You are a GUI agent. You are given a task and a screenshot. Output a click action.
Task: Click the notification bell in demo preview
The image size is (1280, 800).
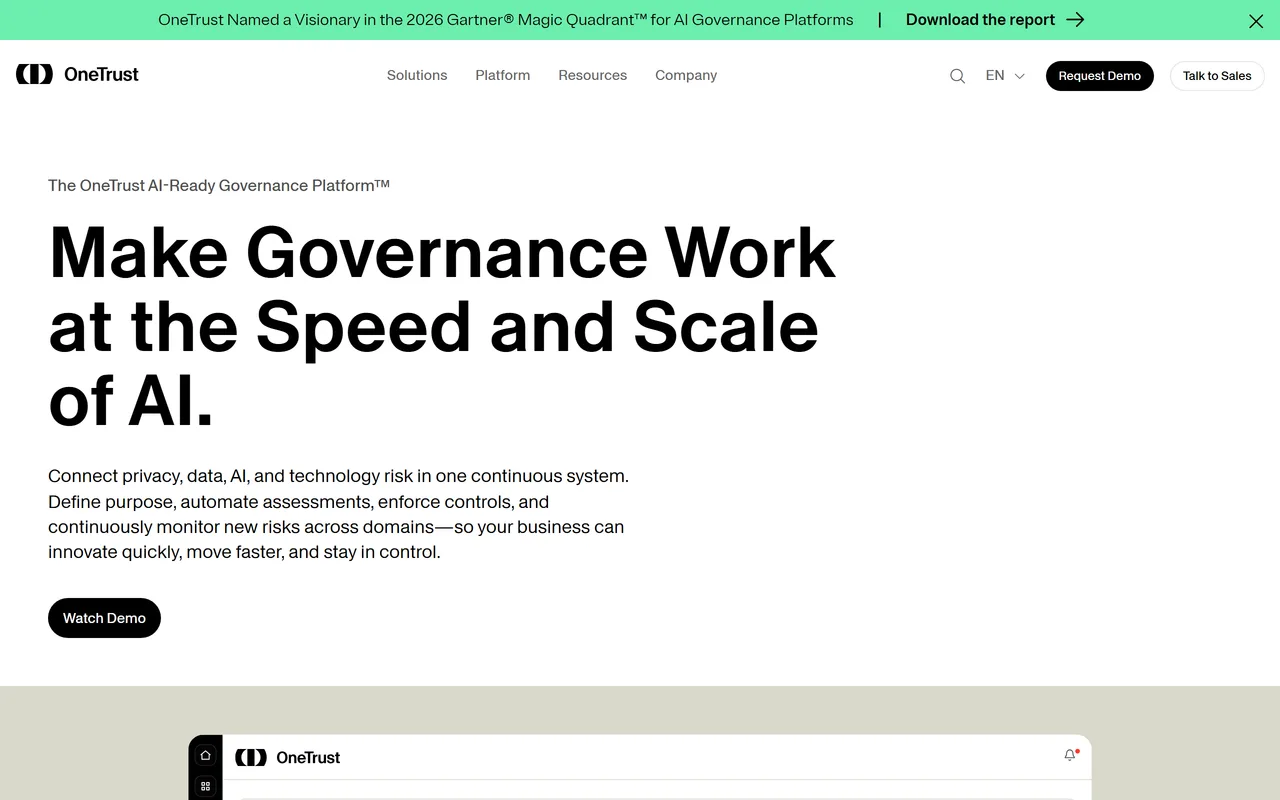1070,755
